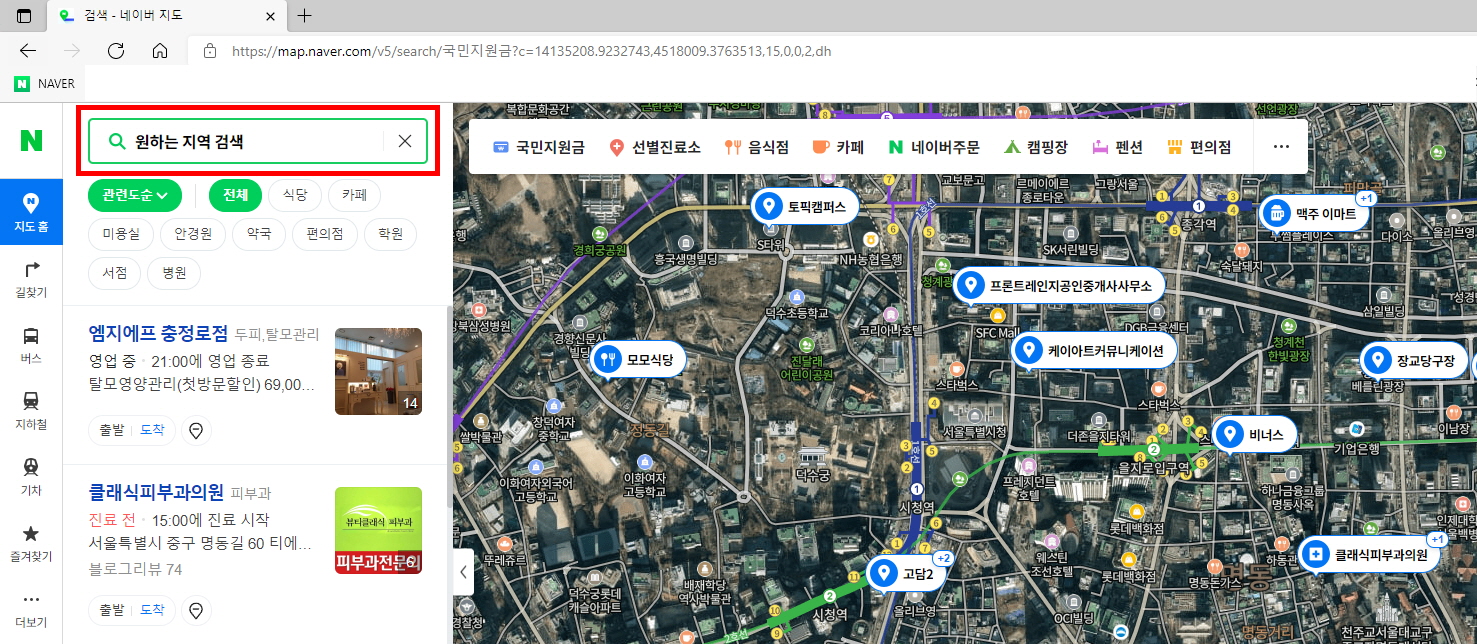
Task: Set 클래식피부과의원 as 도착
Action: click(x=152, y=610)
